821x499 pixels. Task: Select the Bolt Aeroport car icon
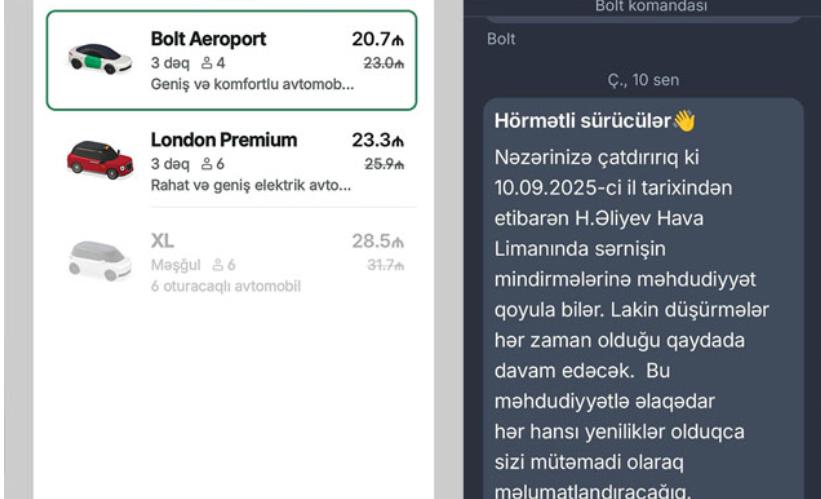tap(99, 60)
